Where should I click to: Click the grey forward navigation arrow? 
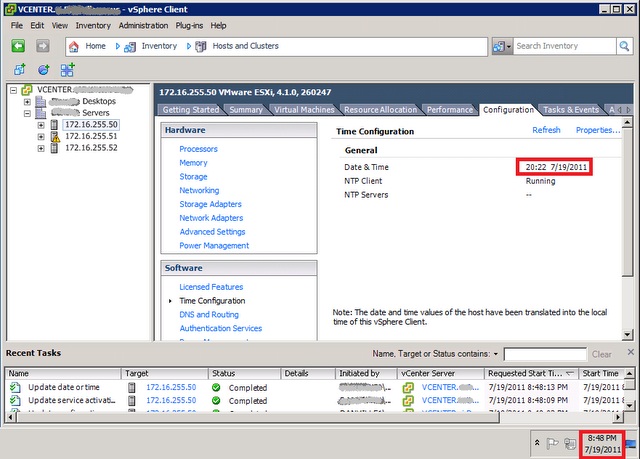[x=42, y=46]
